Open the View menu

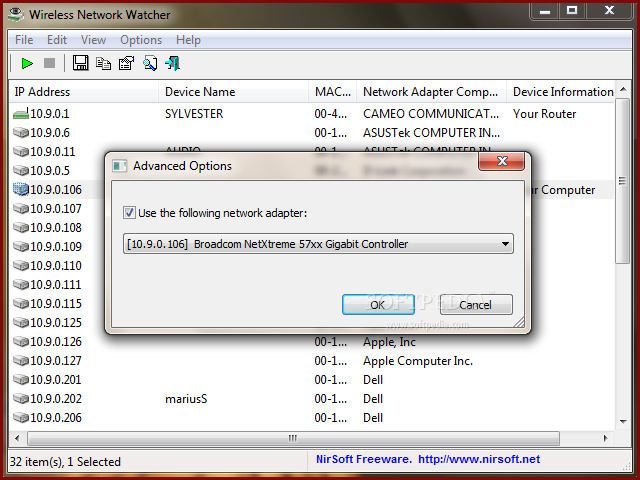[93, 40]
